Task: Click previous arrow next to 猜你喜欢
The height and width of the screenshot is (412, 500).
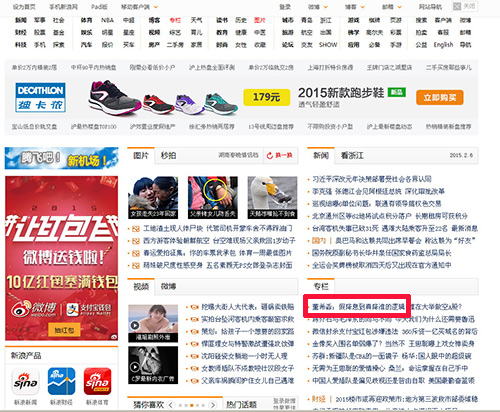Action: click(171, 405)
